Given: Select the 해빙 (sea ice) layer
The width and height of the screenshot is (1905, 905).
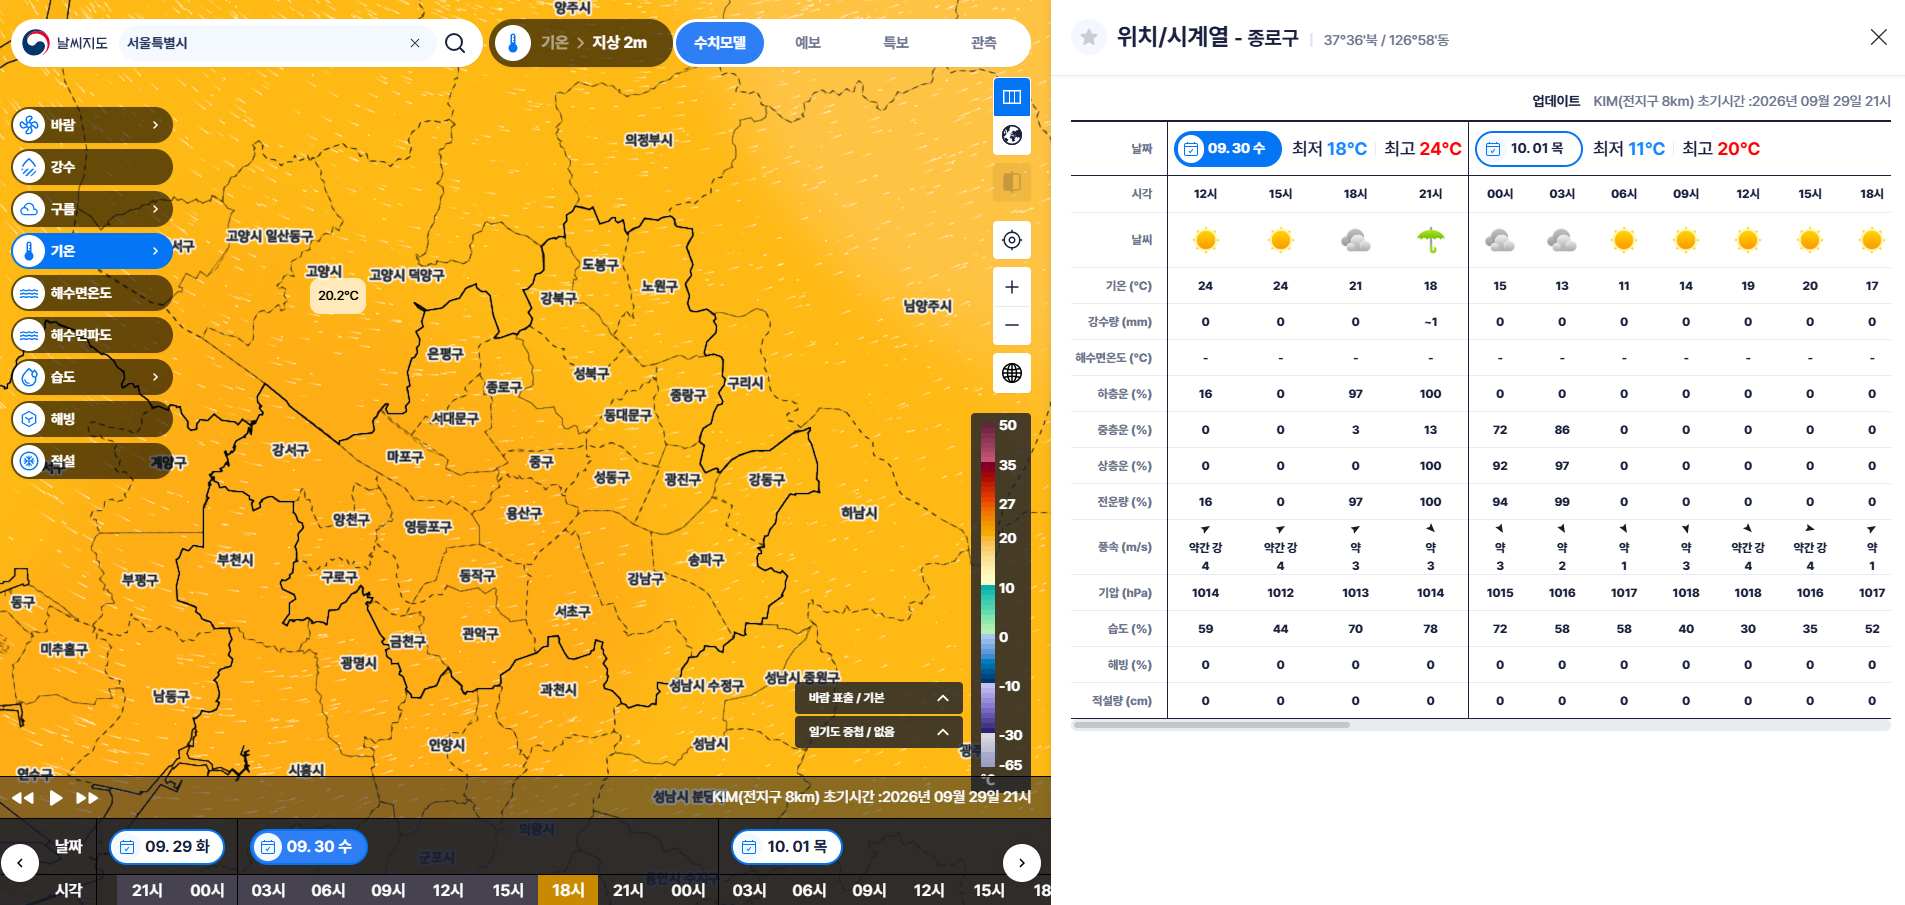Looking at the screenshot, I should (x=92, y=419).
